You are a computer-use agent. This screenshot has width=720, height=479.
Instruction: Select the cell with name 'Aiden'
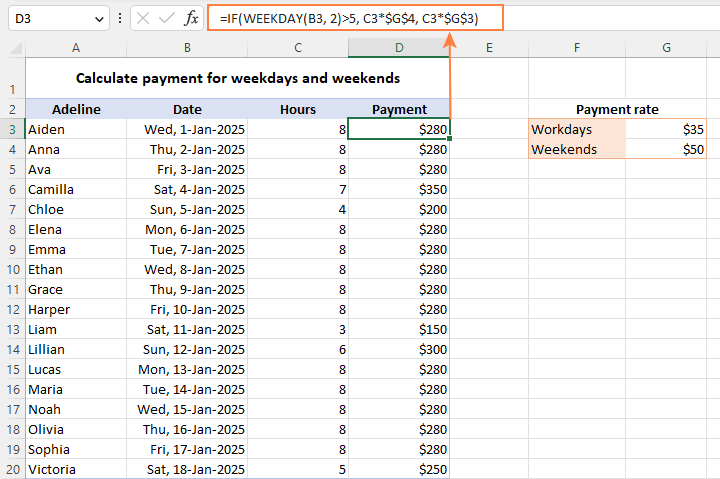76,130
